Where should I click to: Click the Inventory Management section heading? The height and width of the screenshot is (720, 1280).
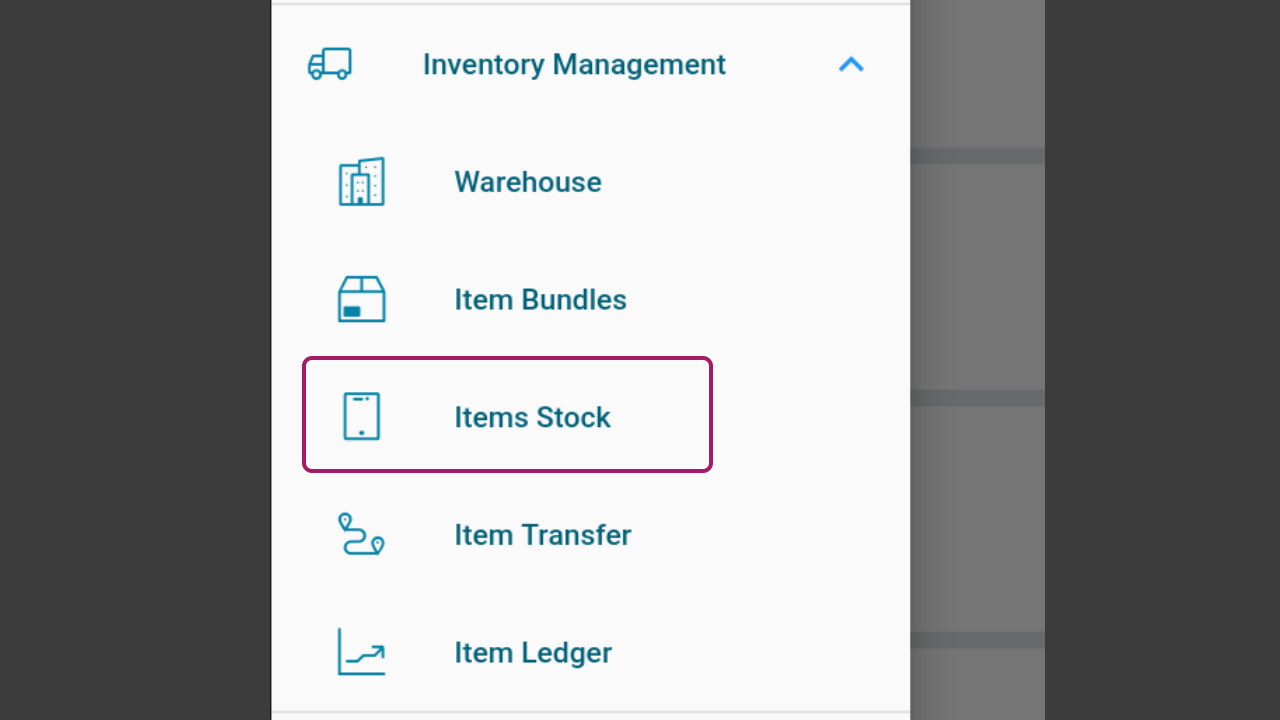click(x=574, y=64)
